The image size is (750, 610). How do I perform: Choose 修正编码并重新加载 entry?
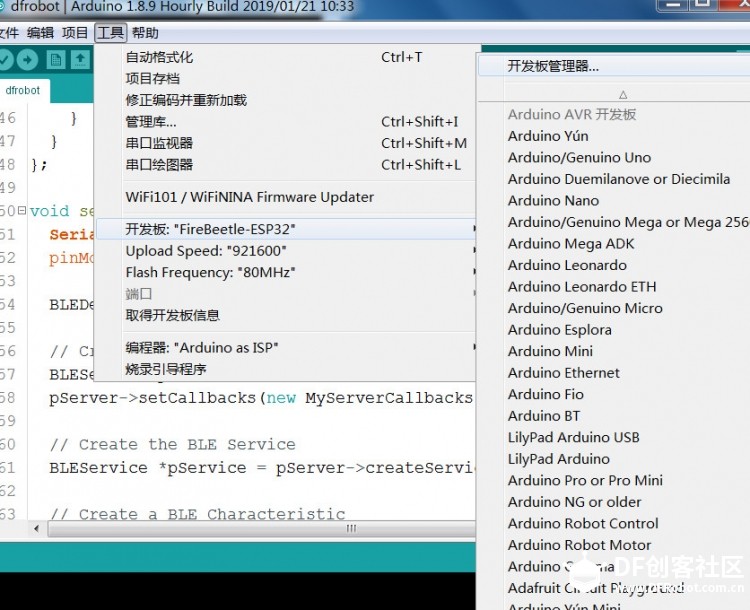coord(286,100)
